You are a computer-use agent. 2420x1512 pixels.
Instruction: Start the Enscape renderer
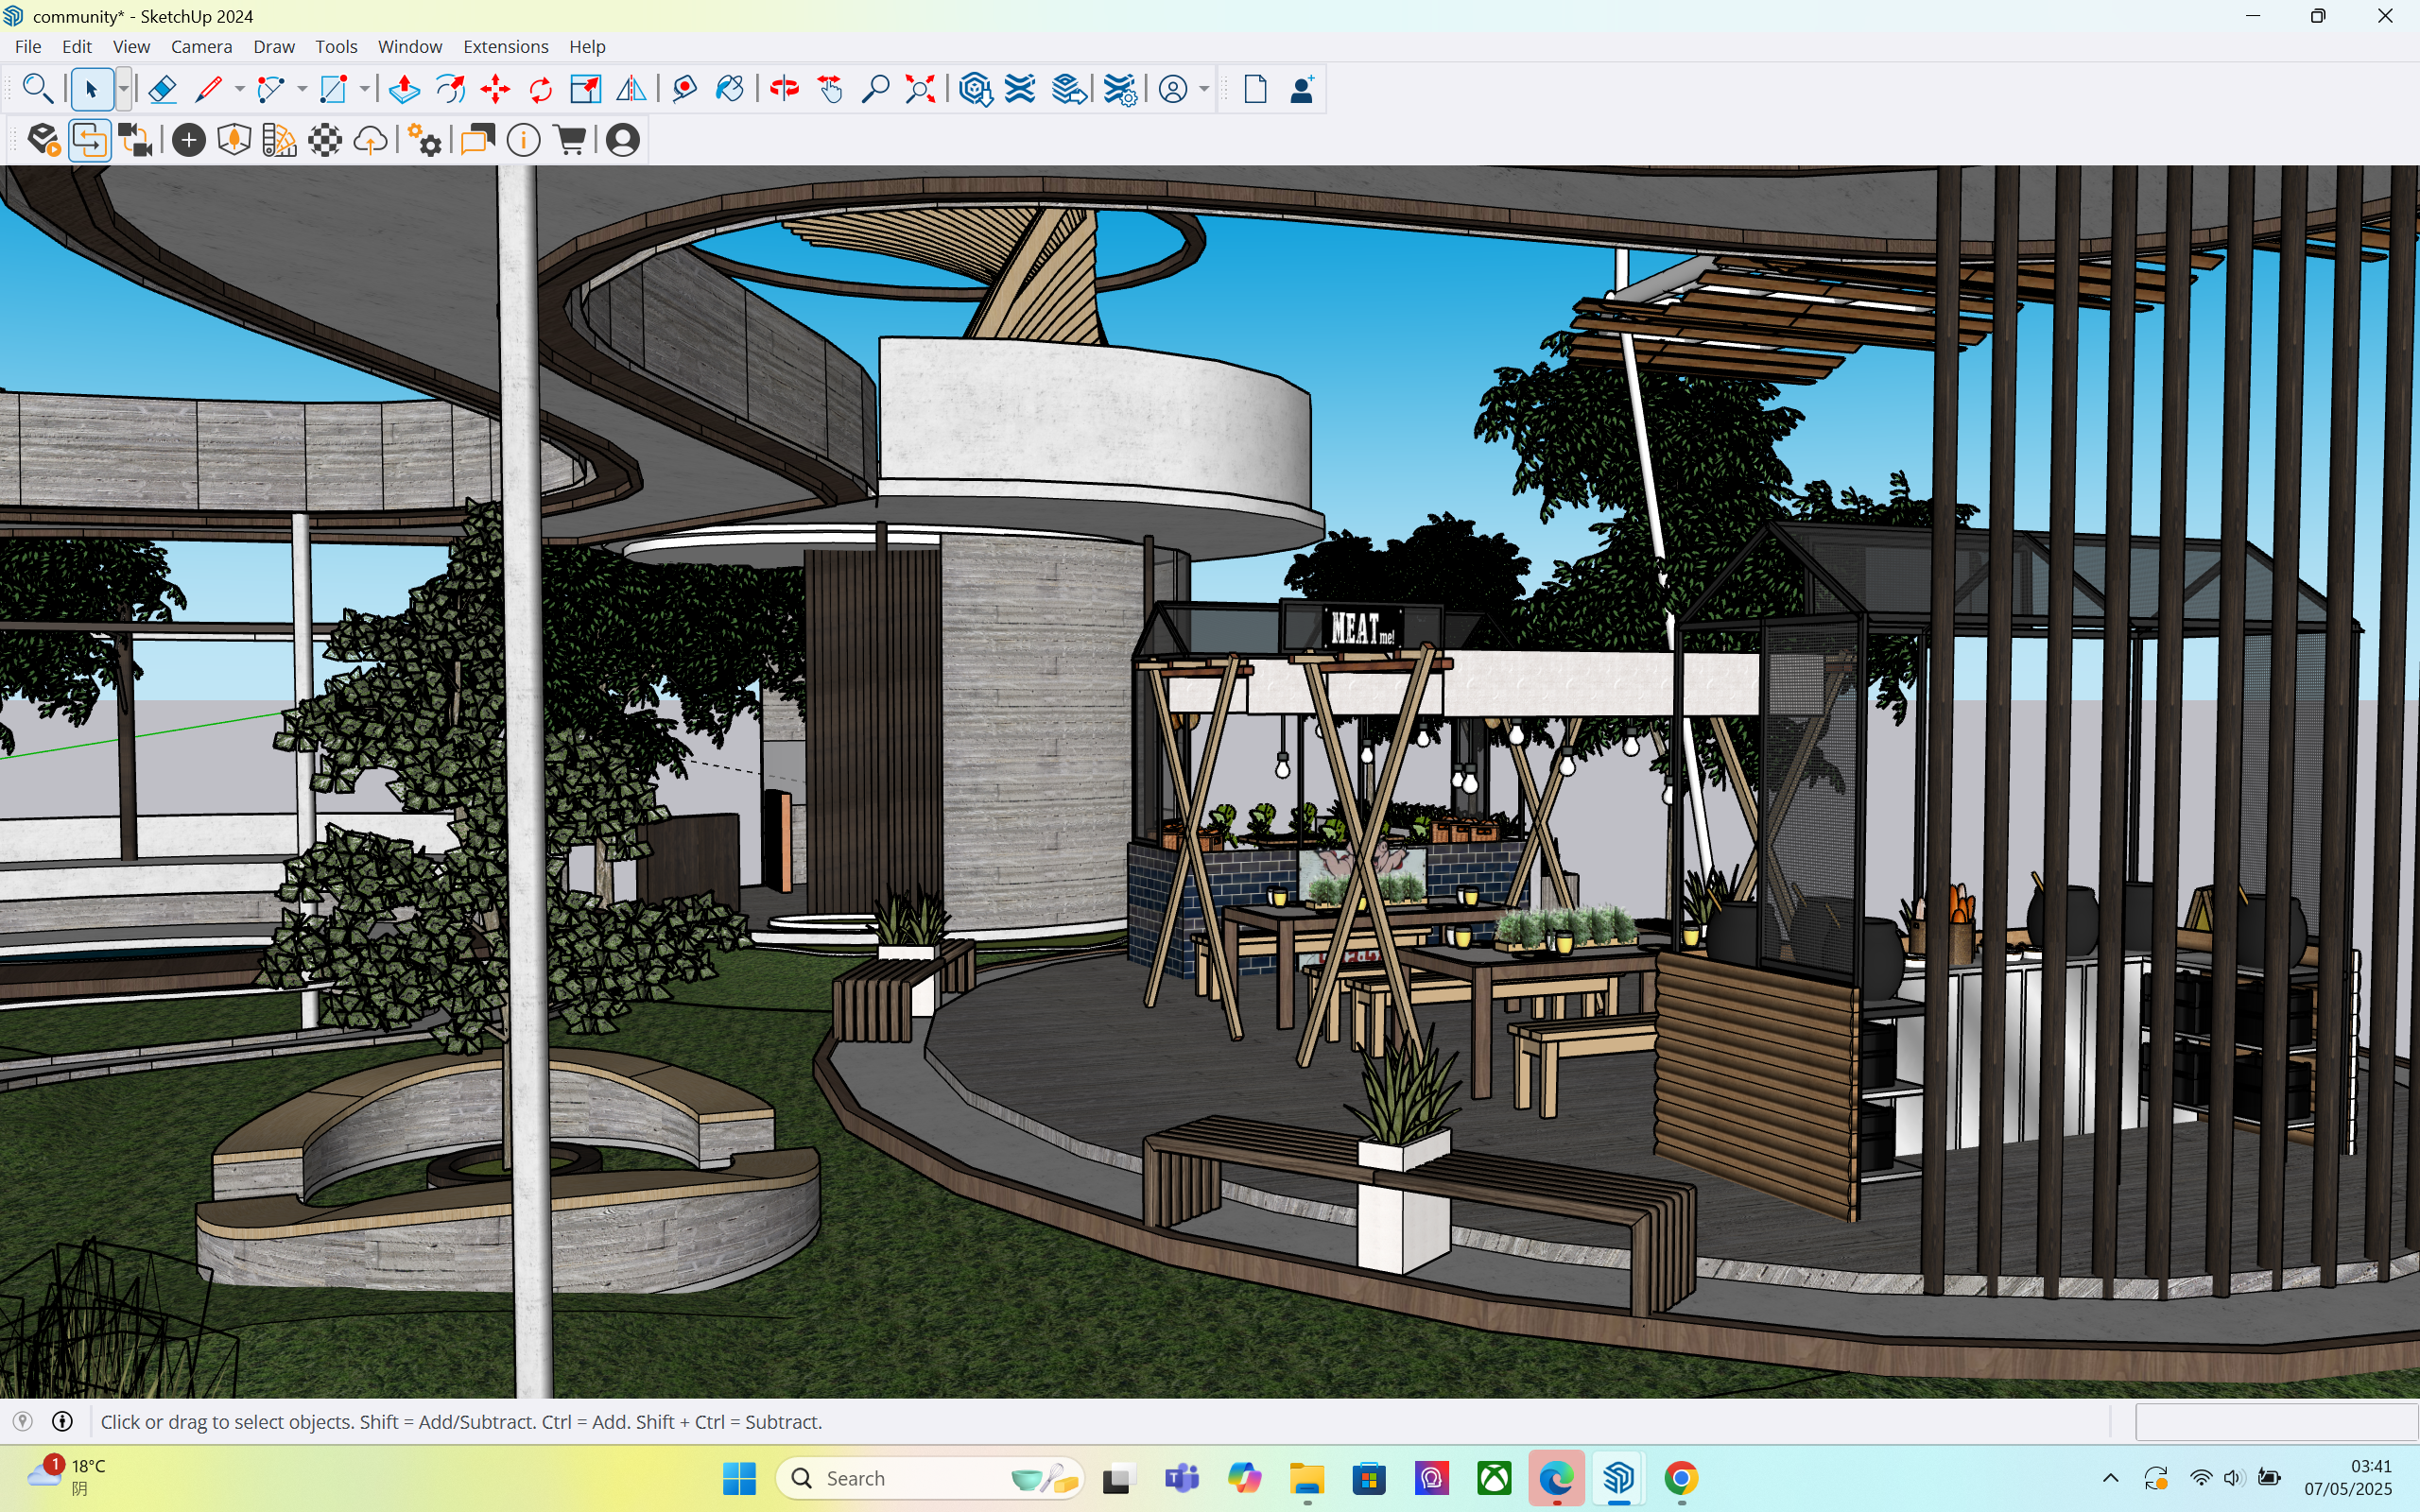point(43,140)
